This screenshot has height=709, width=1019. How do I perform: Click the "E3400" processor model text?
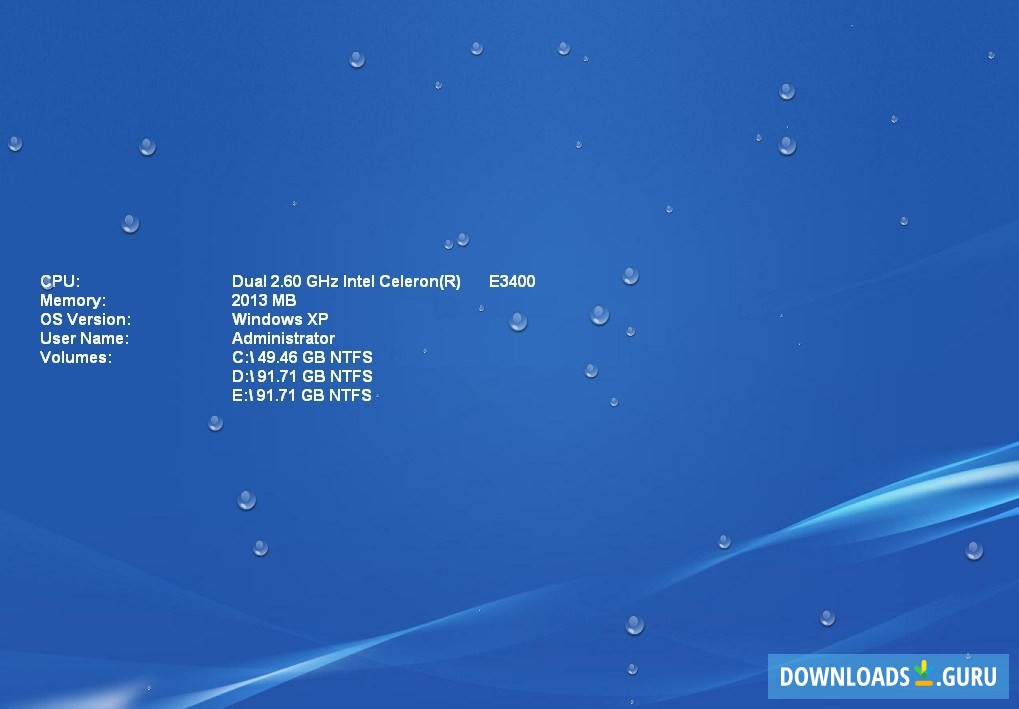coord(512,281)
